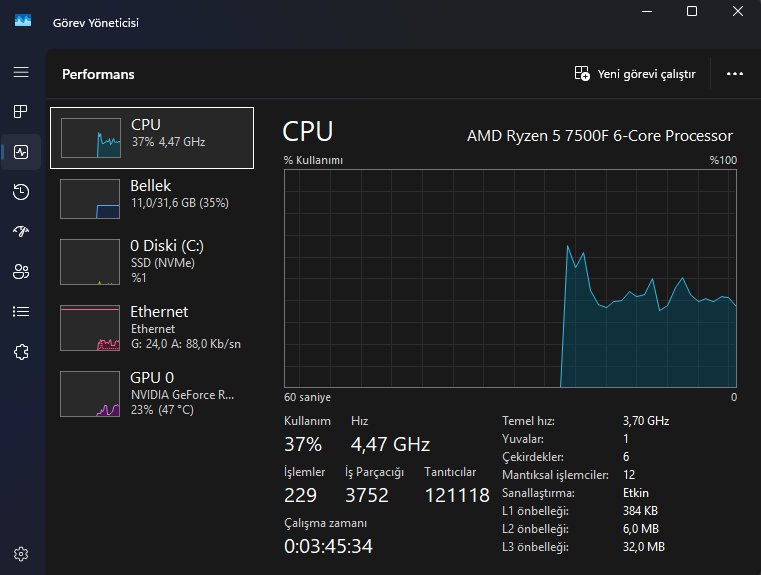Open the Details list page icon
The image size is (761, 575).
coord(21,311)
